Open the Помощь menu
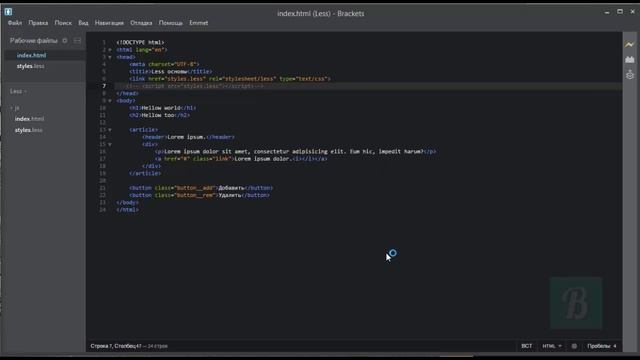Screen dimensions: 640x360 point(171,23)
